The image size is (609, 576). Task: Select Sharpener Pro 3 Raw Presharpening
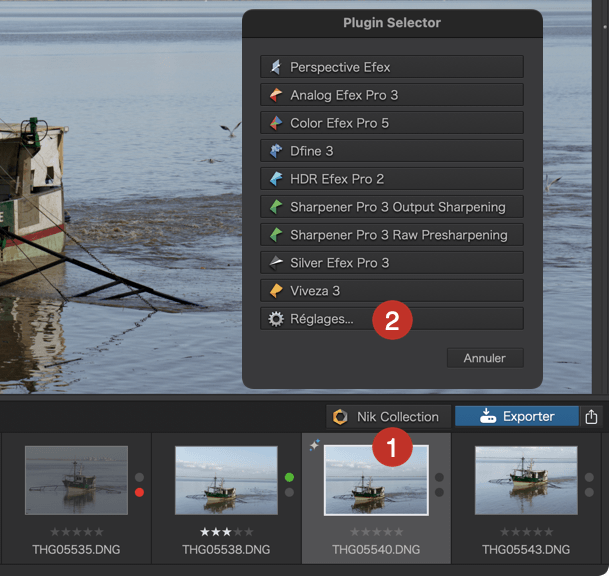[392, 235]
